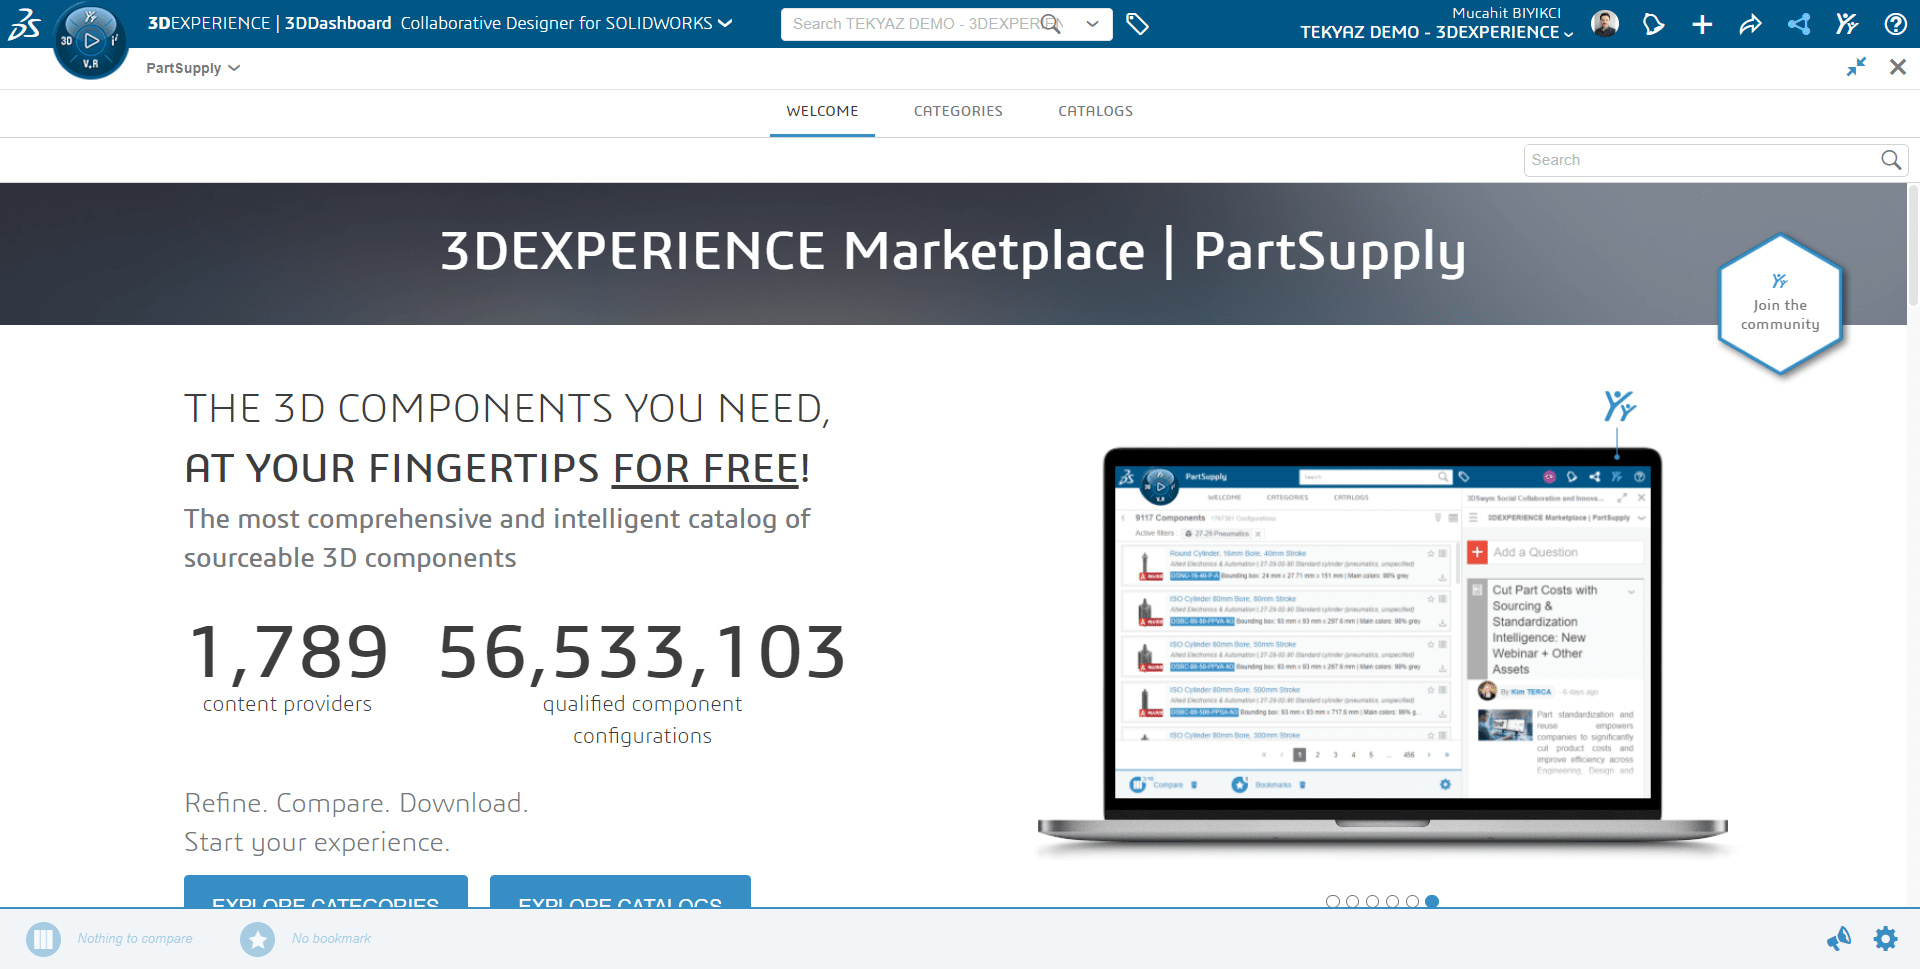Click the FOR FREE underlined link
This screenshot has width=1920, height=969.
pyautogui.click(x=706, y=469)
